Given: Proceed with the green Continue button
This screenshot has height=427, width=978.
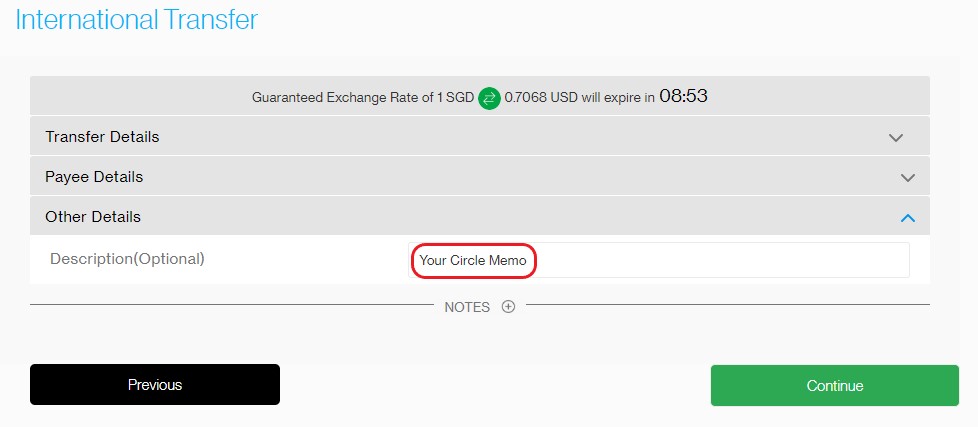Looking at the screenshot, I should pyautogui.click(x=835, y=385).
